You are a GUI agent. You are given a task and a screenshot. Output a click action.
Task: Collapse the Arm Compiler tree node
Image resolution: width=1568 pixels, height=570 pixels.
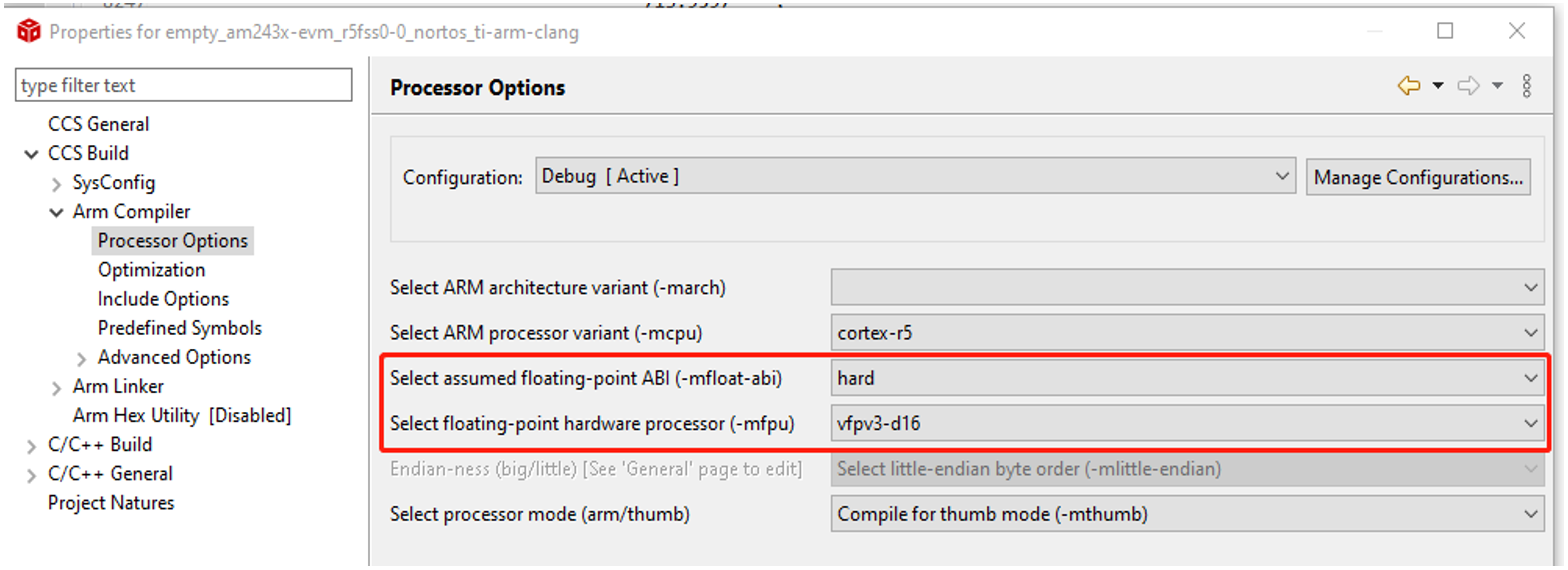(x=57, y=212)
